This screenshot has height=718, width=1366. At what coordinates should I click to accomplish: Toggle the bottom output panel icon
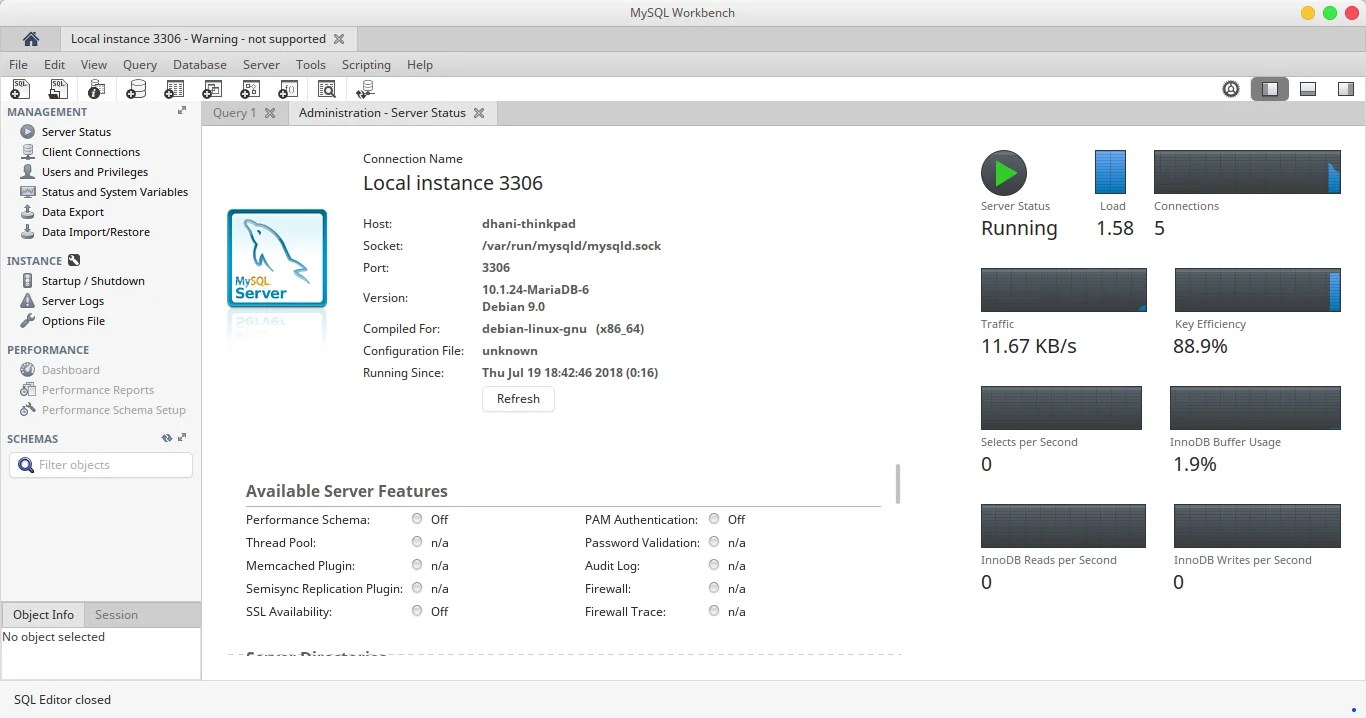[1308, 89]
